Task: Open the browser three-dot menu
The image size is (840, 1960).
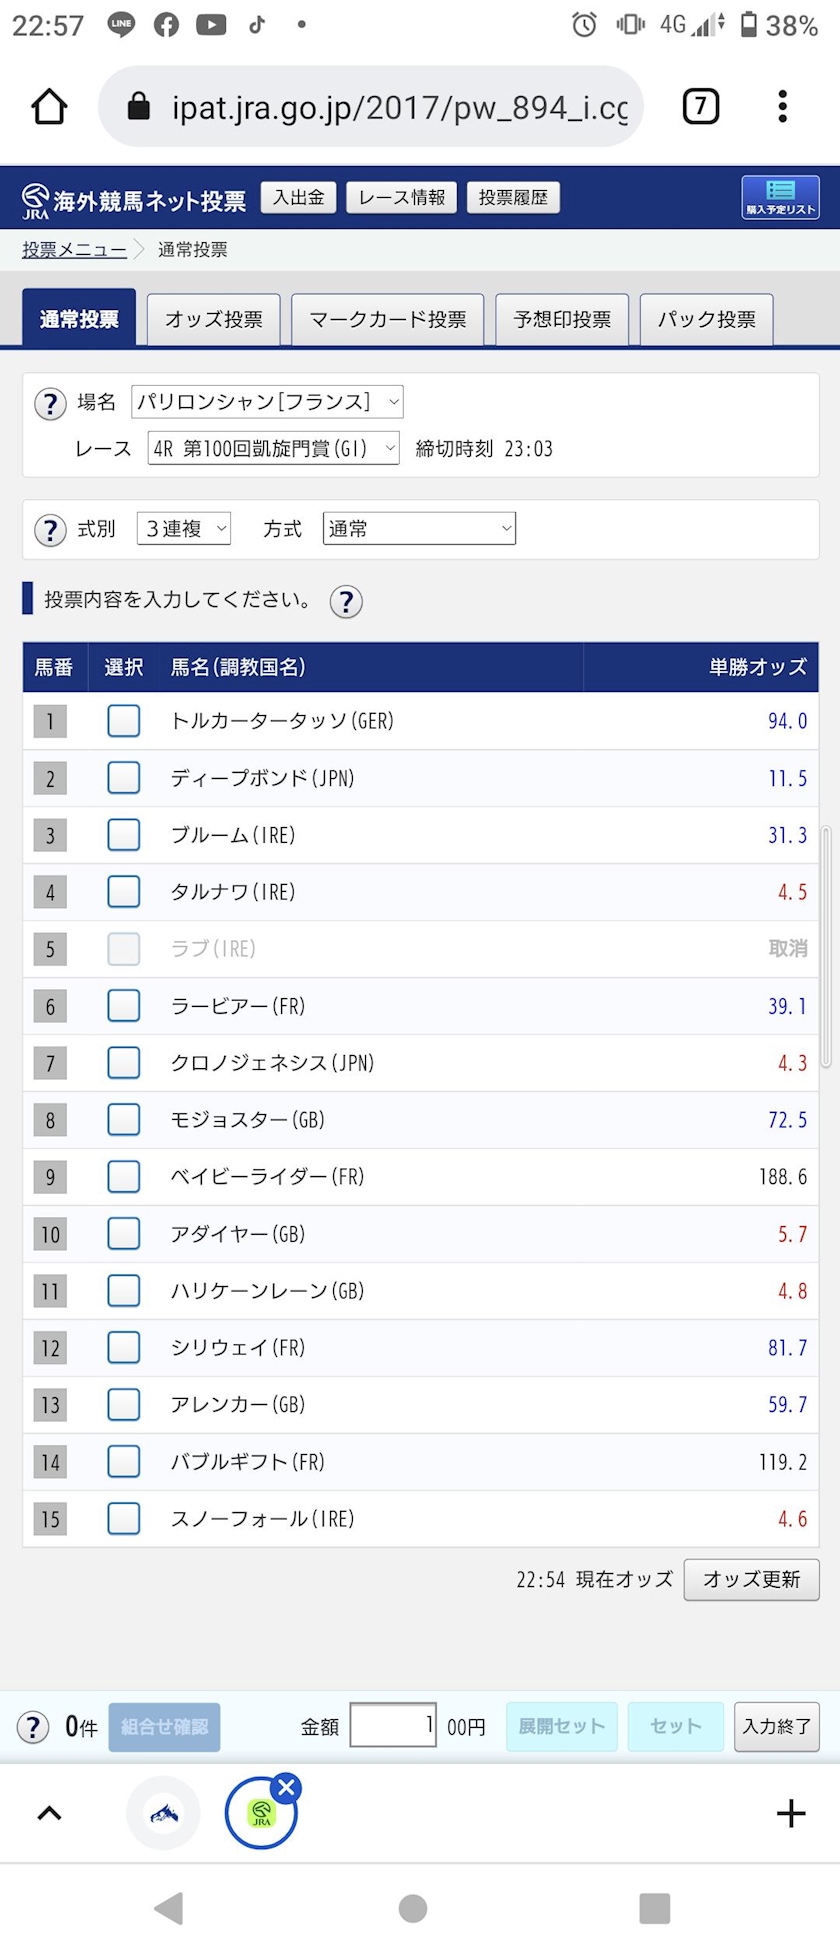Action: click(x=782, y=106)
